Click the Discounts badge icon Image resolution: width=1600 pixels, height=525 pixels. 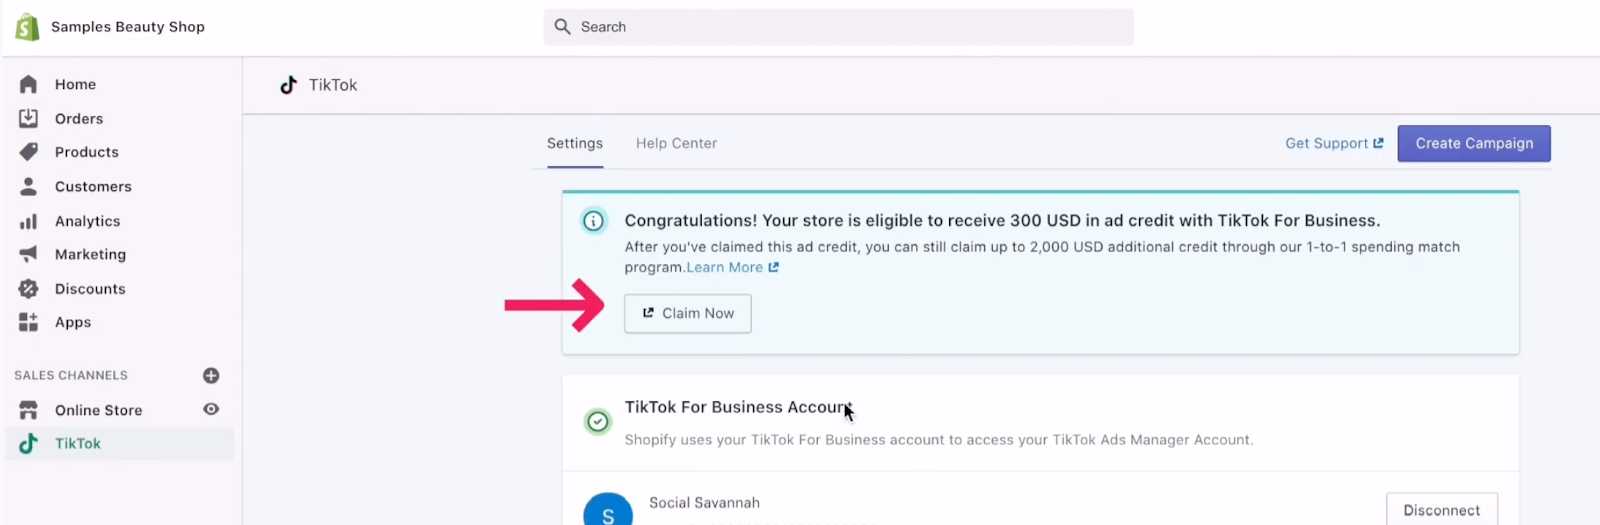[x=28, y=289]
